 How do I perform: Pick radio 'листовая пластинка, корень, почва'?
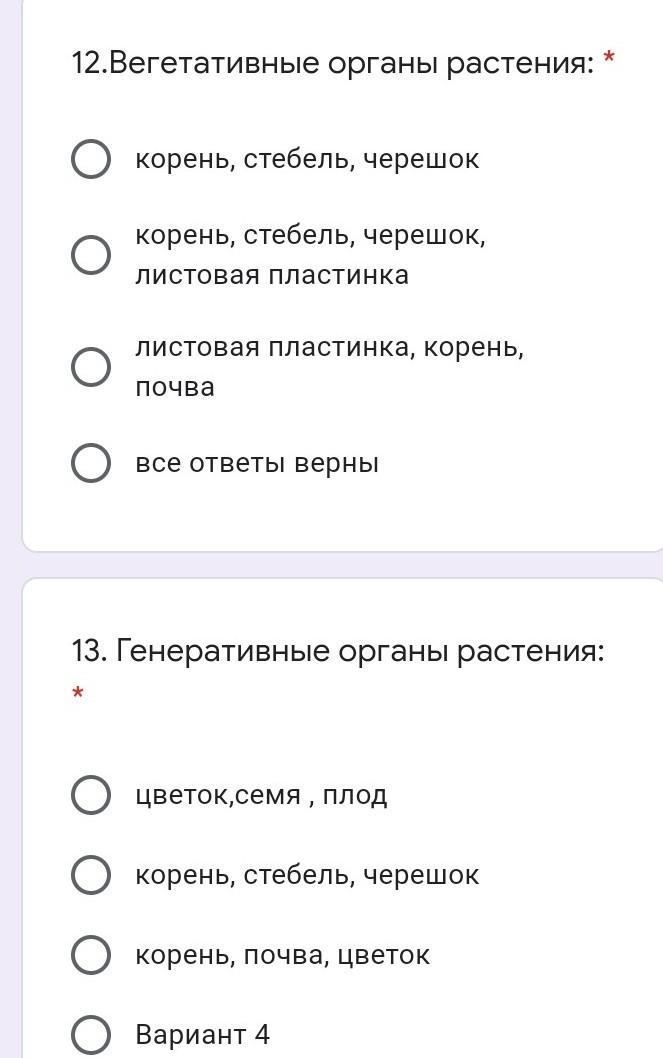(91, 367)
